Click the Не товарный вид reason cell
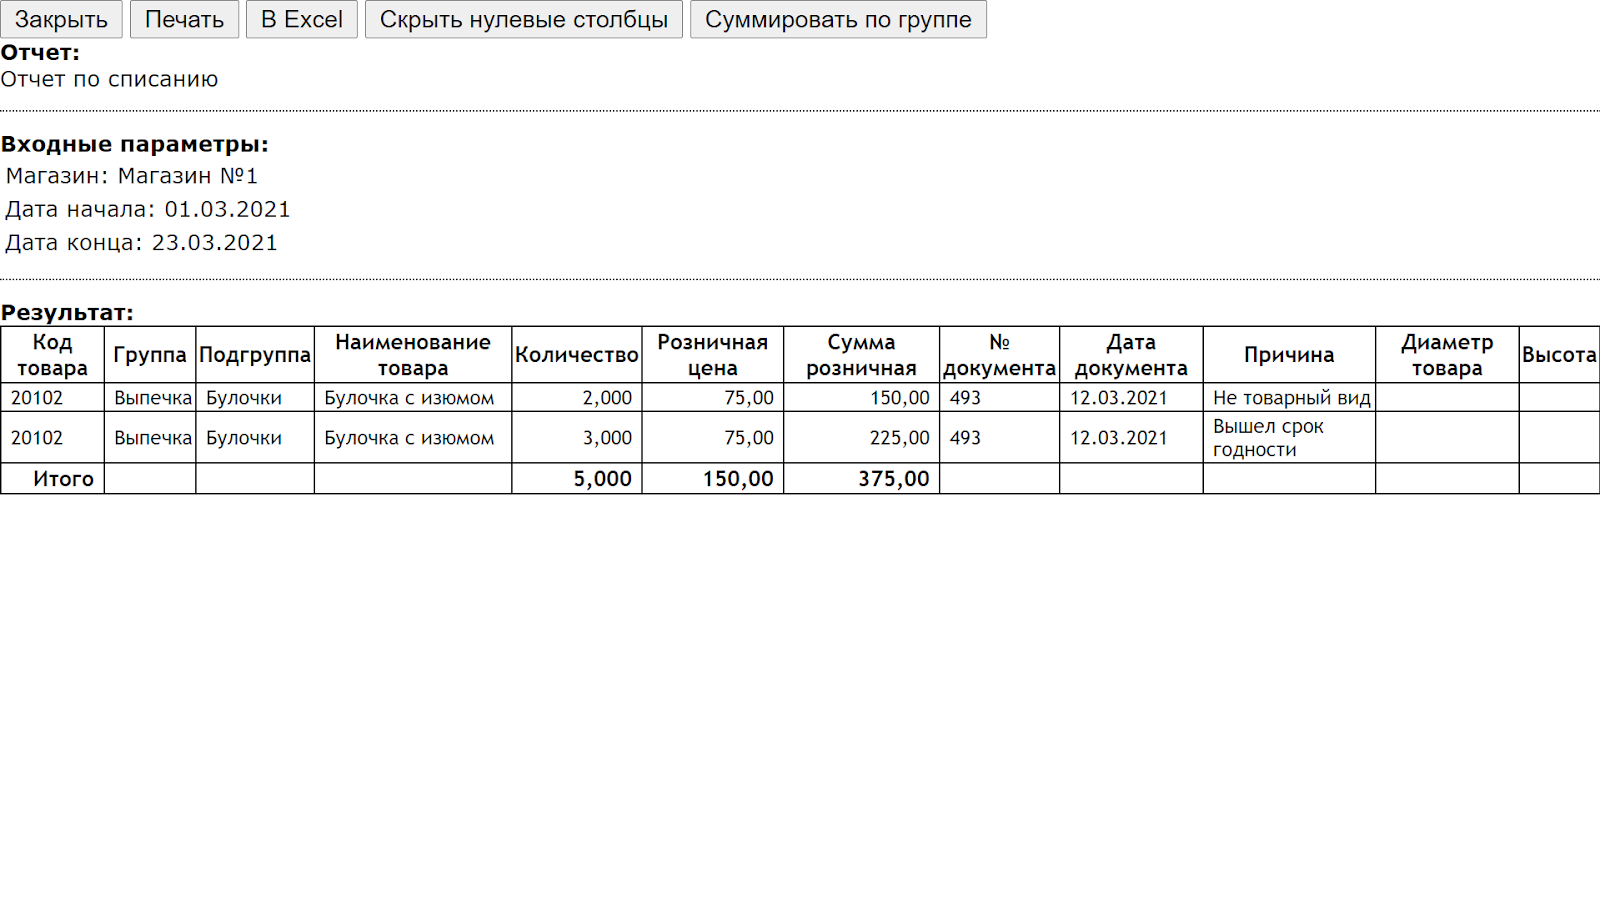Image resolution: width=1600 pixels, height=900 pixels. coord(1290,398)
